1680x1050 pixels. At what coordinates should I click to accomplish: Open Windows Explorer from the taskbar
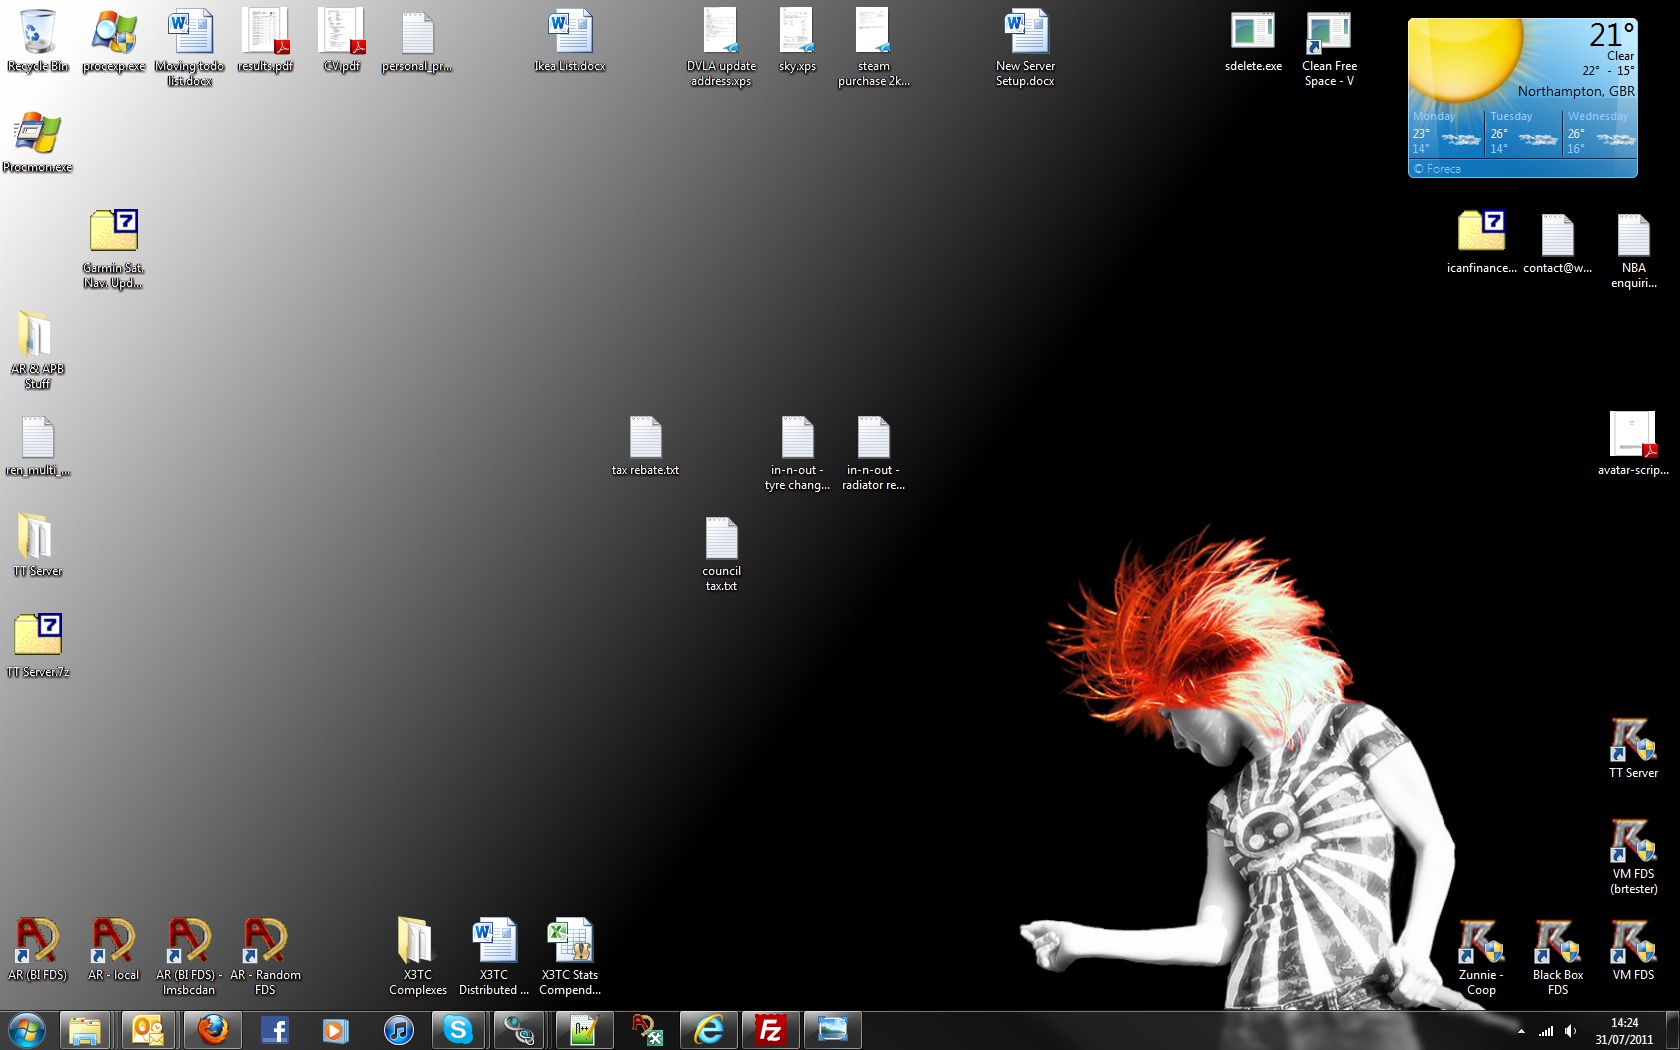pos(85,1030)
